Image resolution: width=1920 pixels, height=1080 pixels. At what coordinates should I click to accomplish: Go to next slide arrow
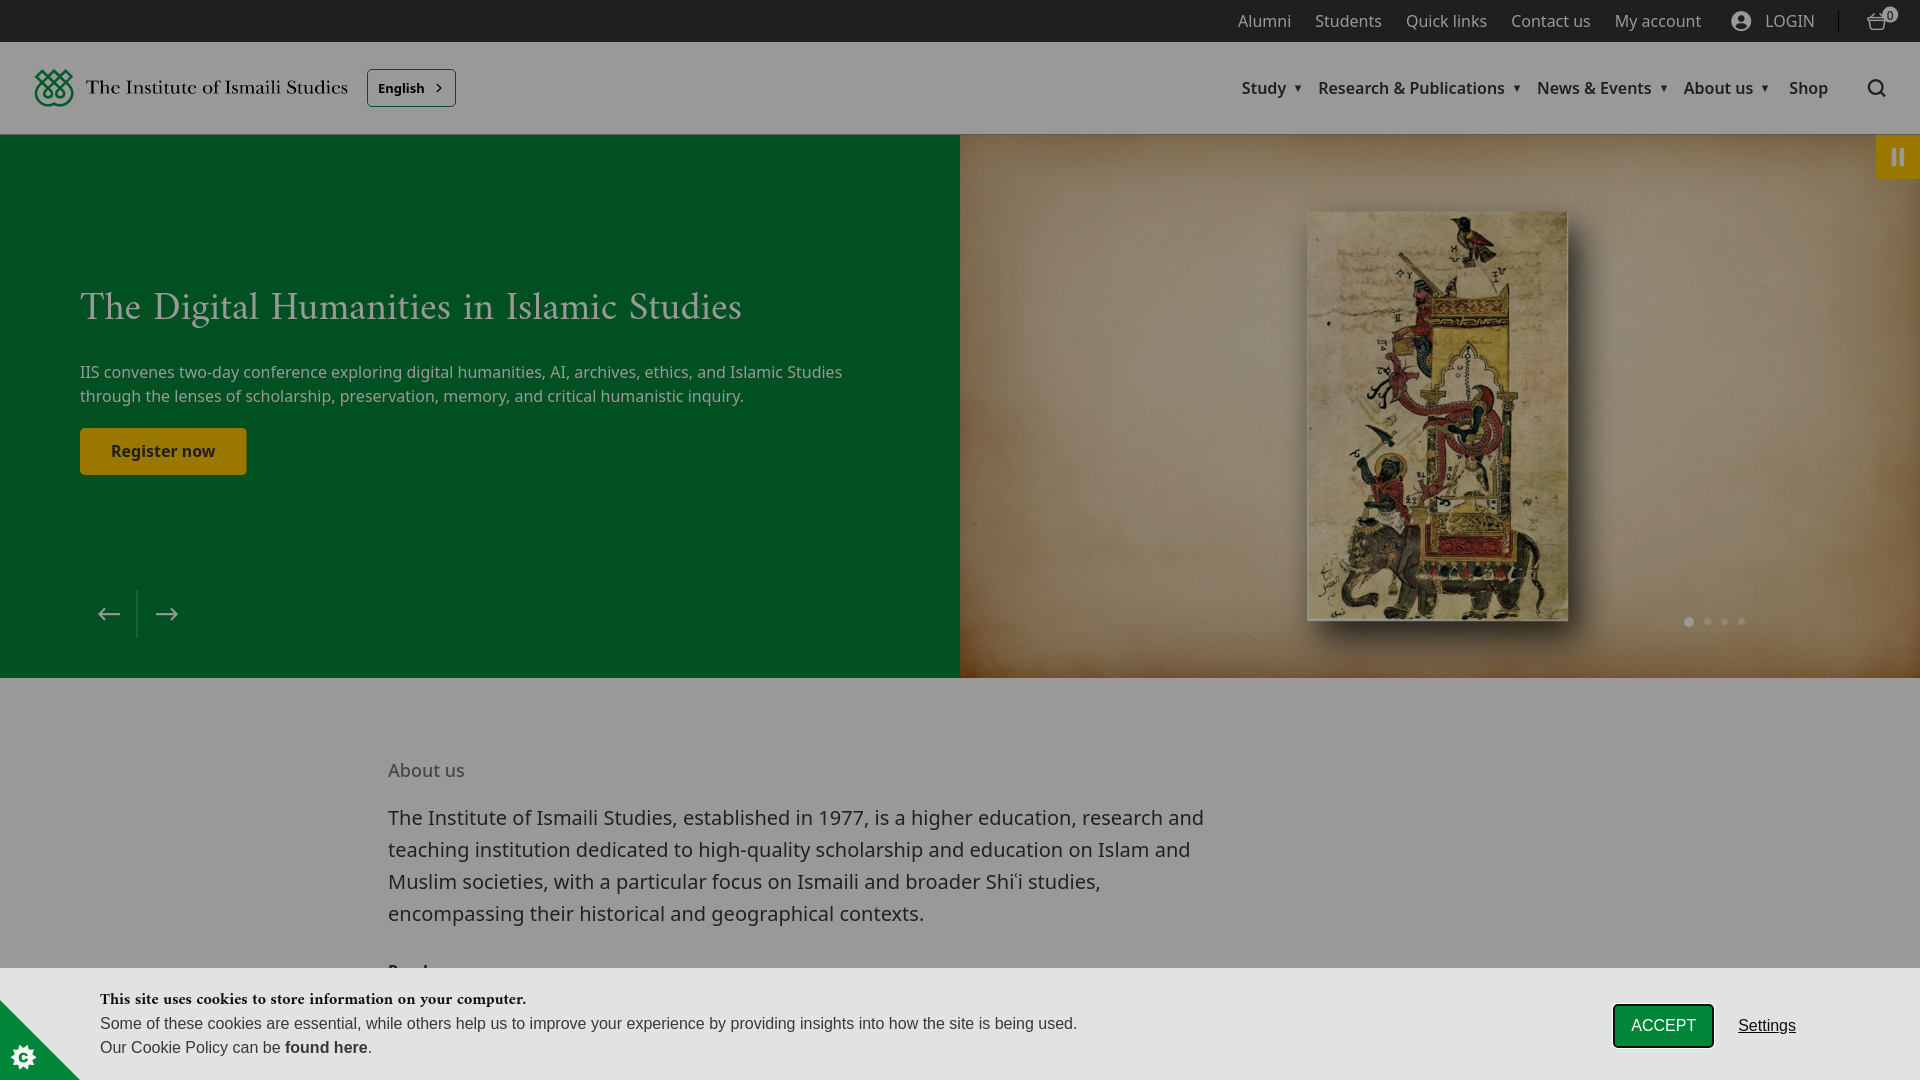pos(167,614)
